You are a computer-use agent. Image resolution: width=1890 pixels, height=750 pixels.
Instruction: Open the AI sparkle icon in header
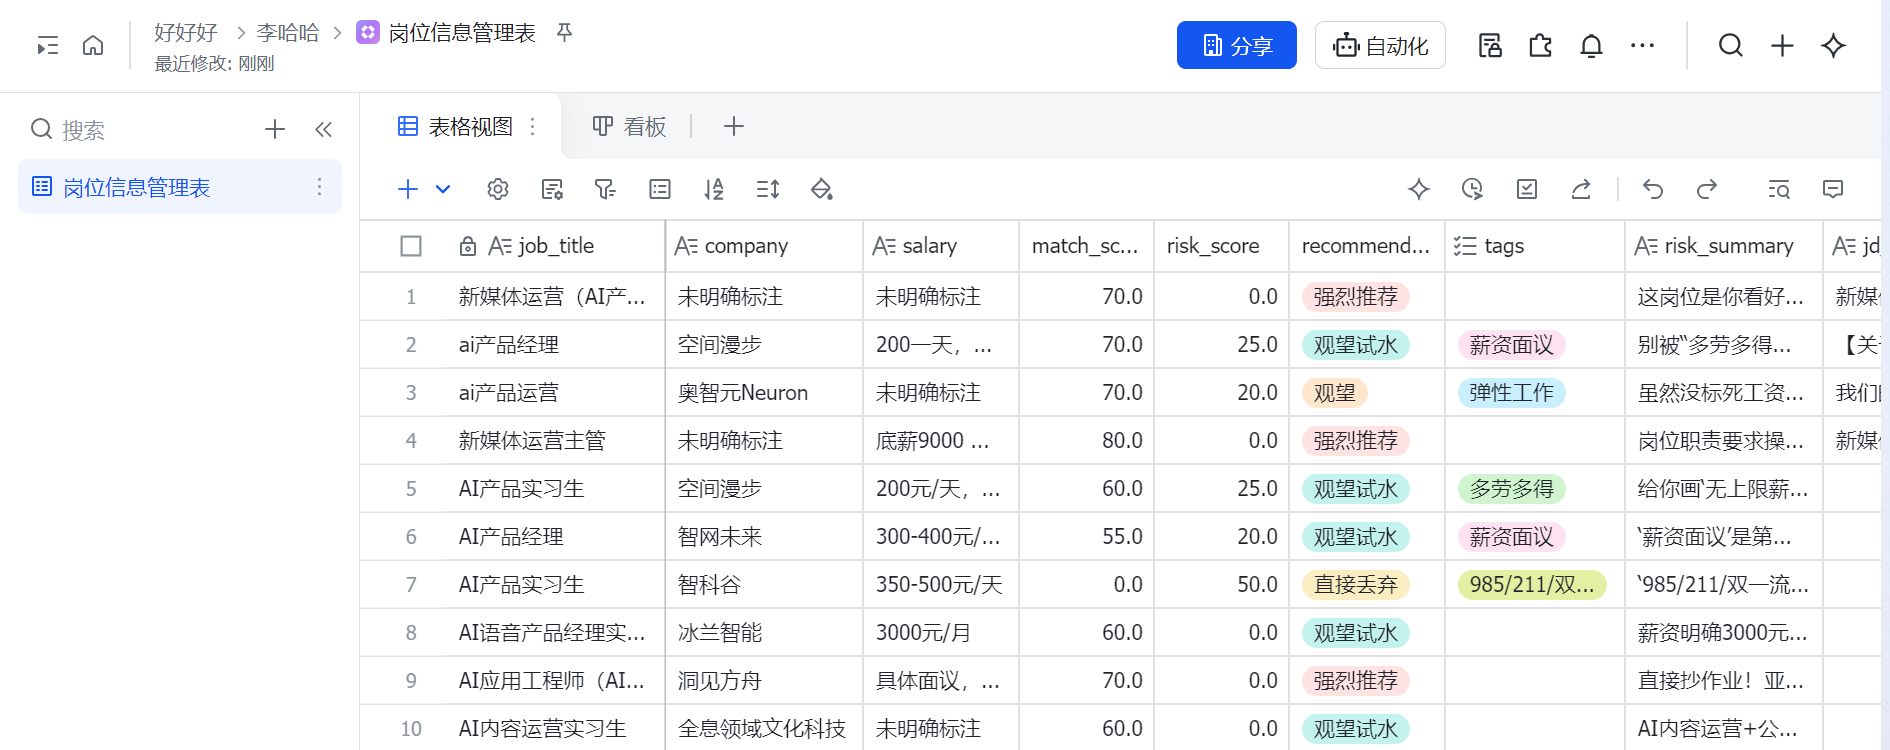point(1833,45)
